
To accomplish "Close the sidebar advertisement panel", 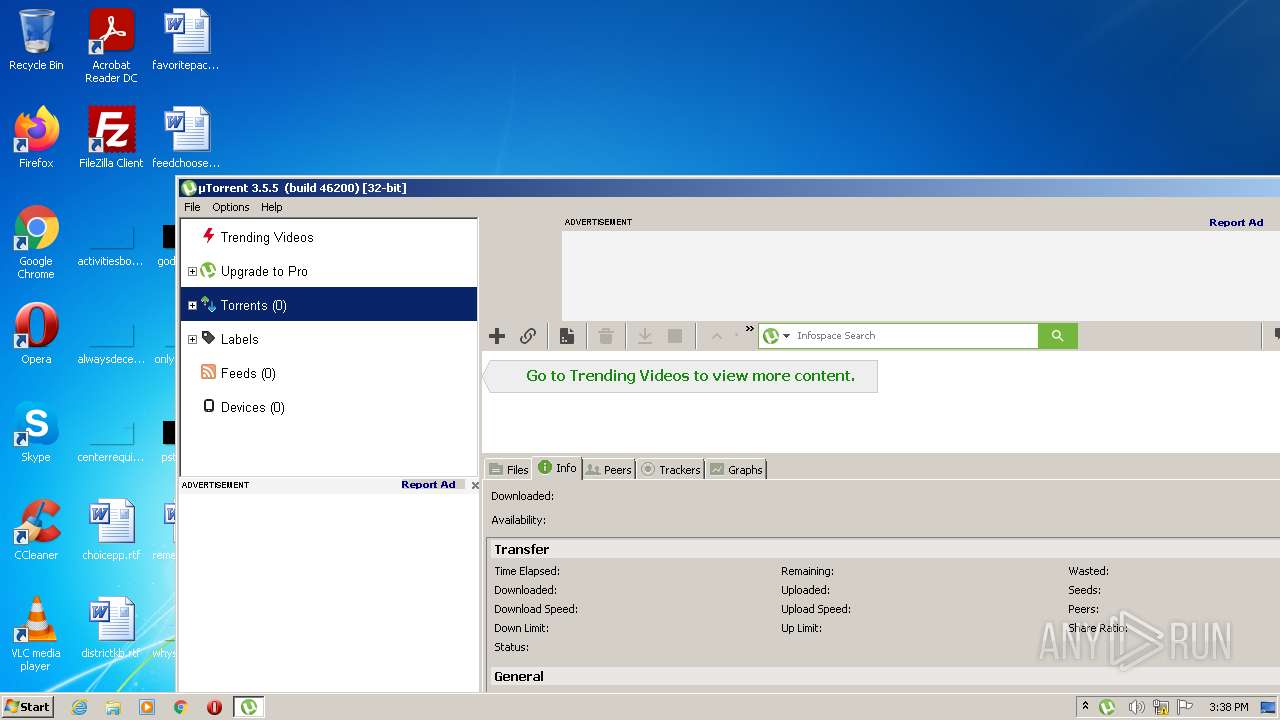I will 475,485.
